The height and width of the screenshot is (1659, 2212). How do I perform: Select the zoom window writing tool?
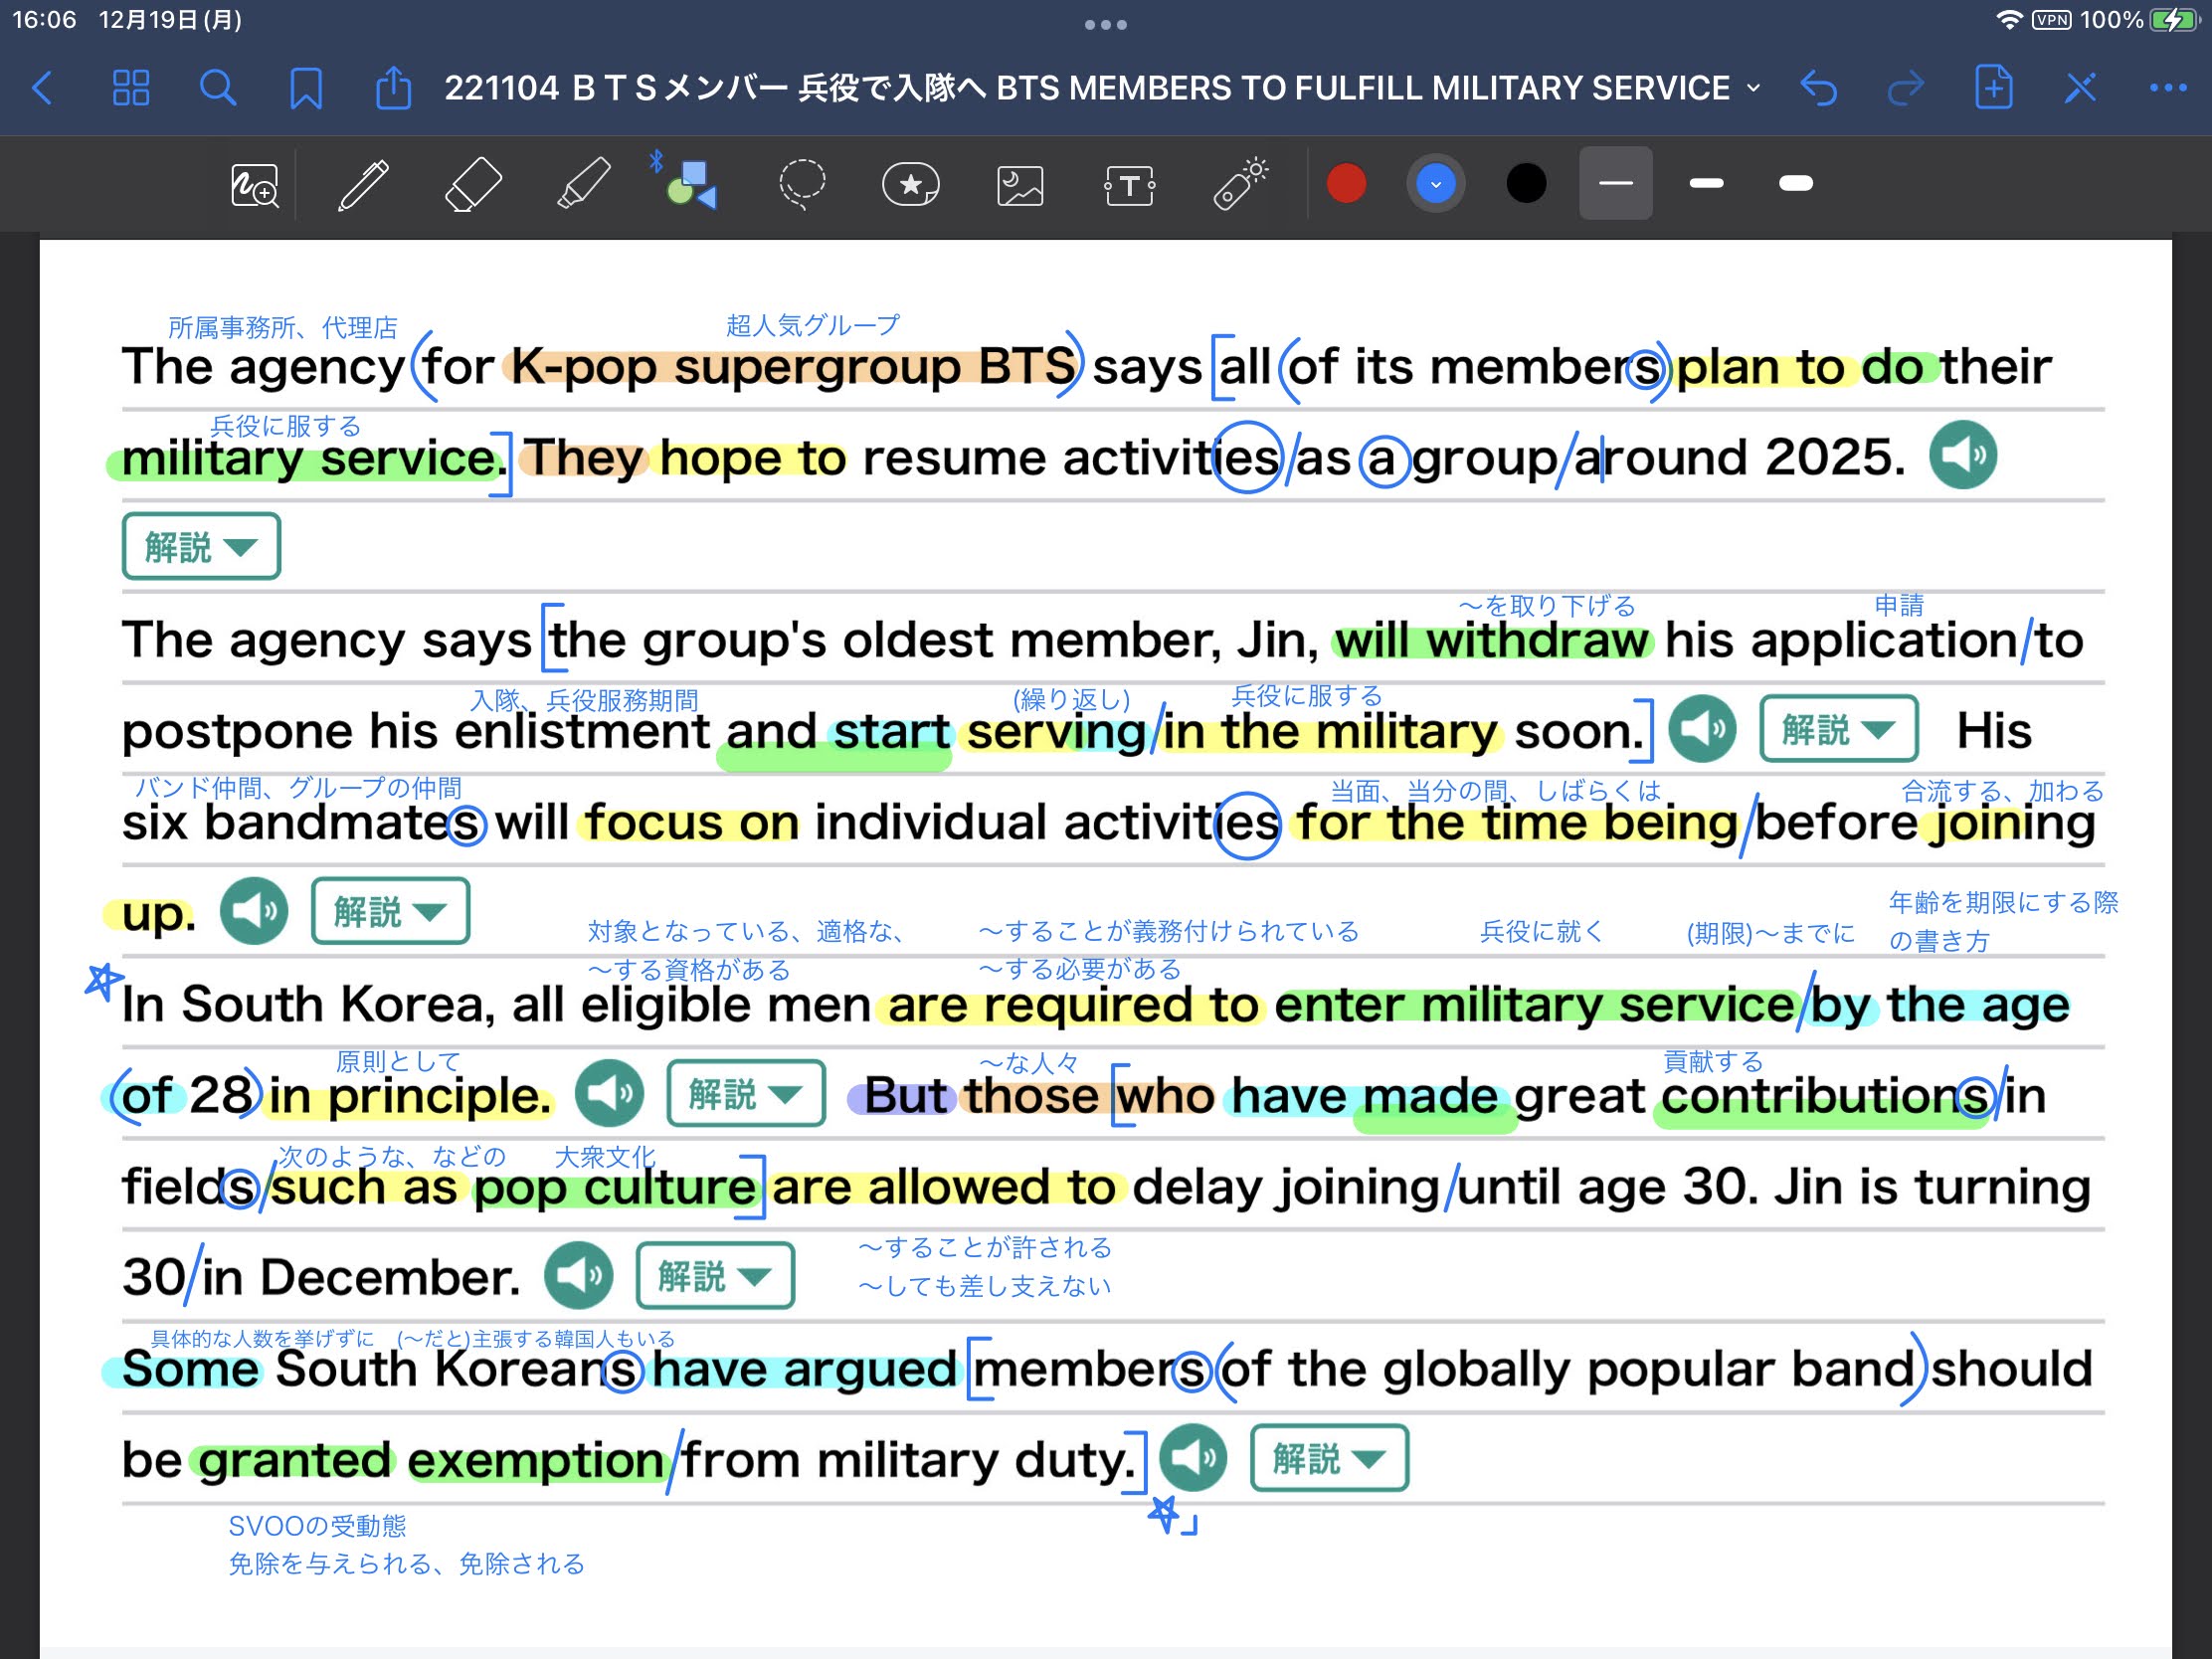tap(255, 185)
